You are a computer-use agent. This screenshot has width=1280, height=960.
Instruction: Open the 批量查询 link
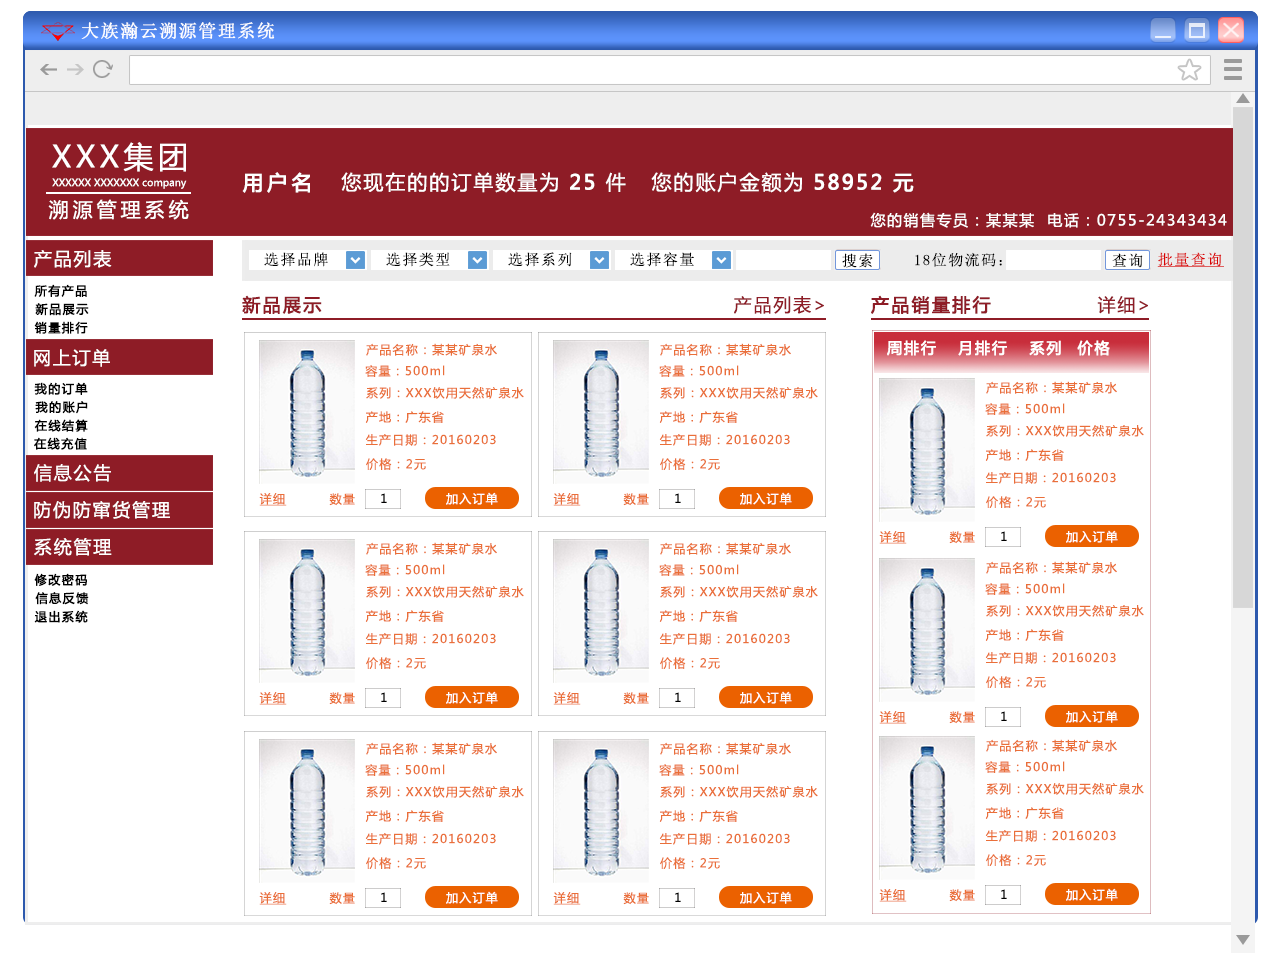1190,260
